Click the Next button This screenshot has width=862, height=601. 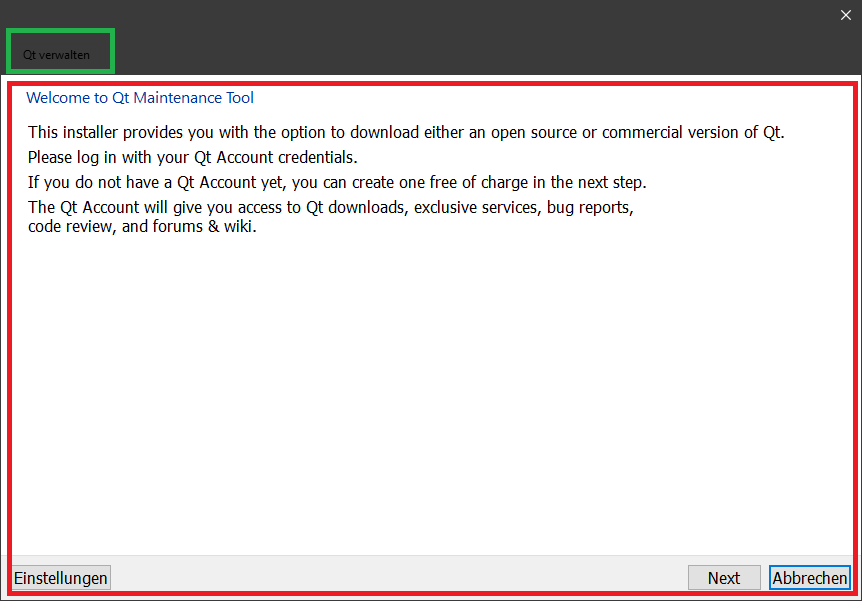[x=724, y=578]
